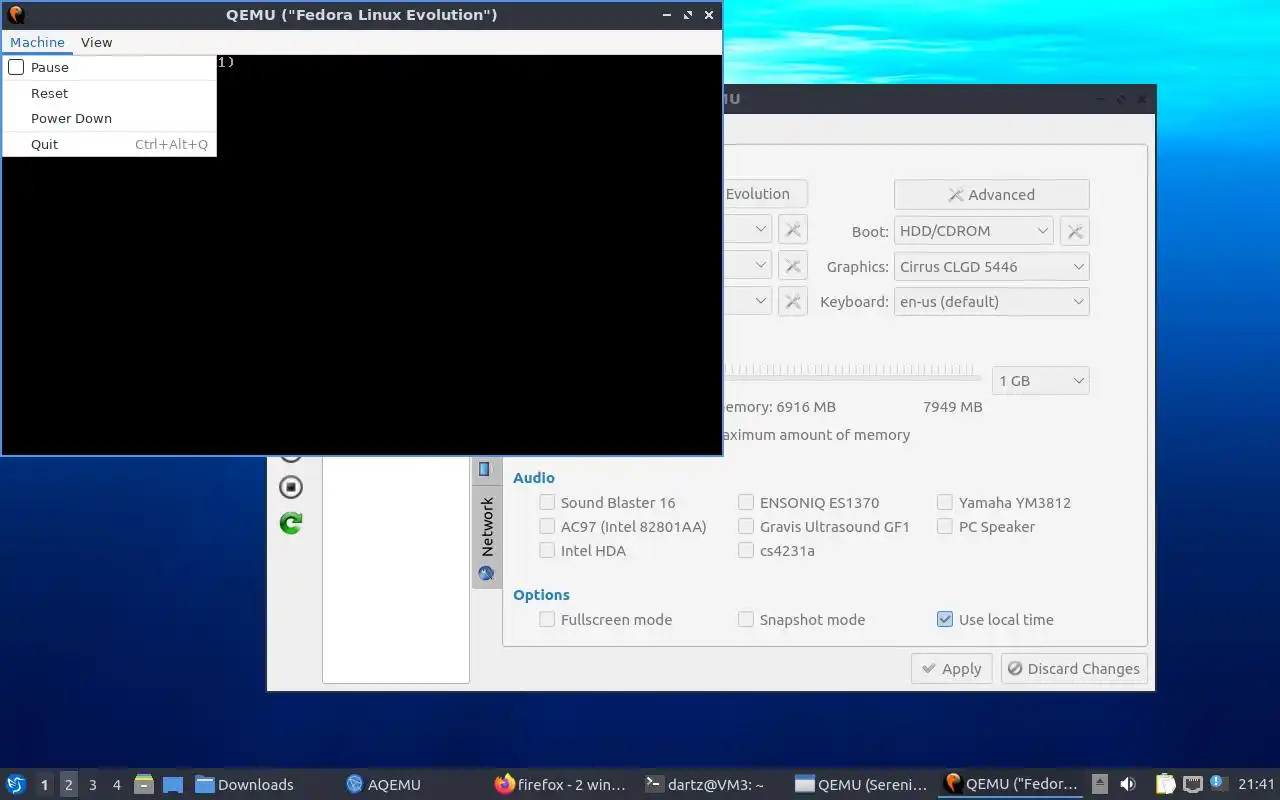Screen dimensions: 1280x800
Task: Enable Intel HDA audio card
Action: pyautogui.click(x=547, y=551)
